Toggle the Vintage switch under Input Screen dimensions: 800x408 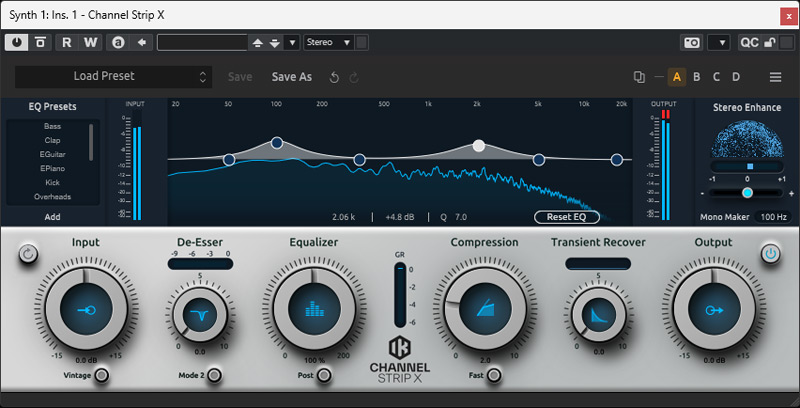tap(101, 375)
